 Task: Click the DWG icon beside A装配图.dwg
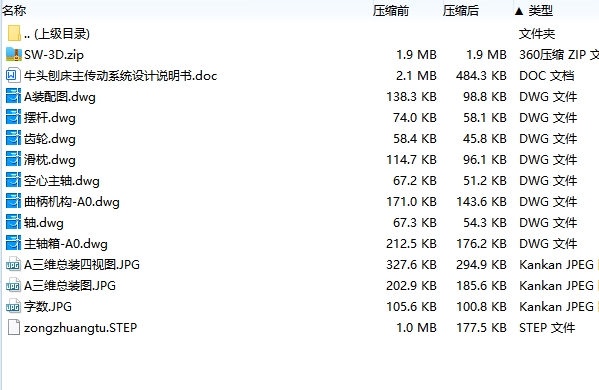click(x=13, y=97)
